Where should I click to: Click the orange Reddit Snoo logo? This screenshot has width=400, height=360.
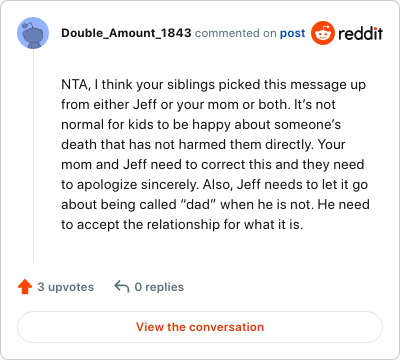click(x=323, y=33)
